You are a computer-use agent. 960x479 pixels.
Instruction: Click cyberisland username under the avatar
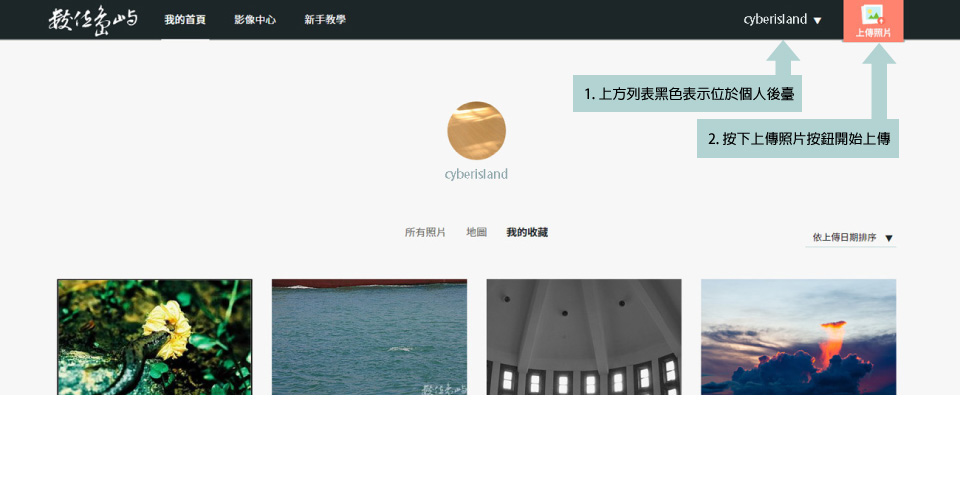click(x=476, y=174)
